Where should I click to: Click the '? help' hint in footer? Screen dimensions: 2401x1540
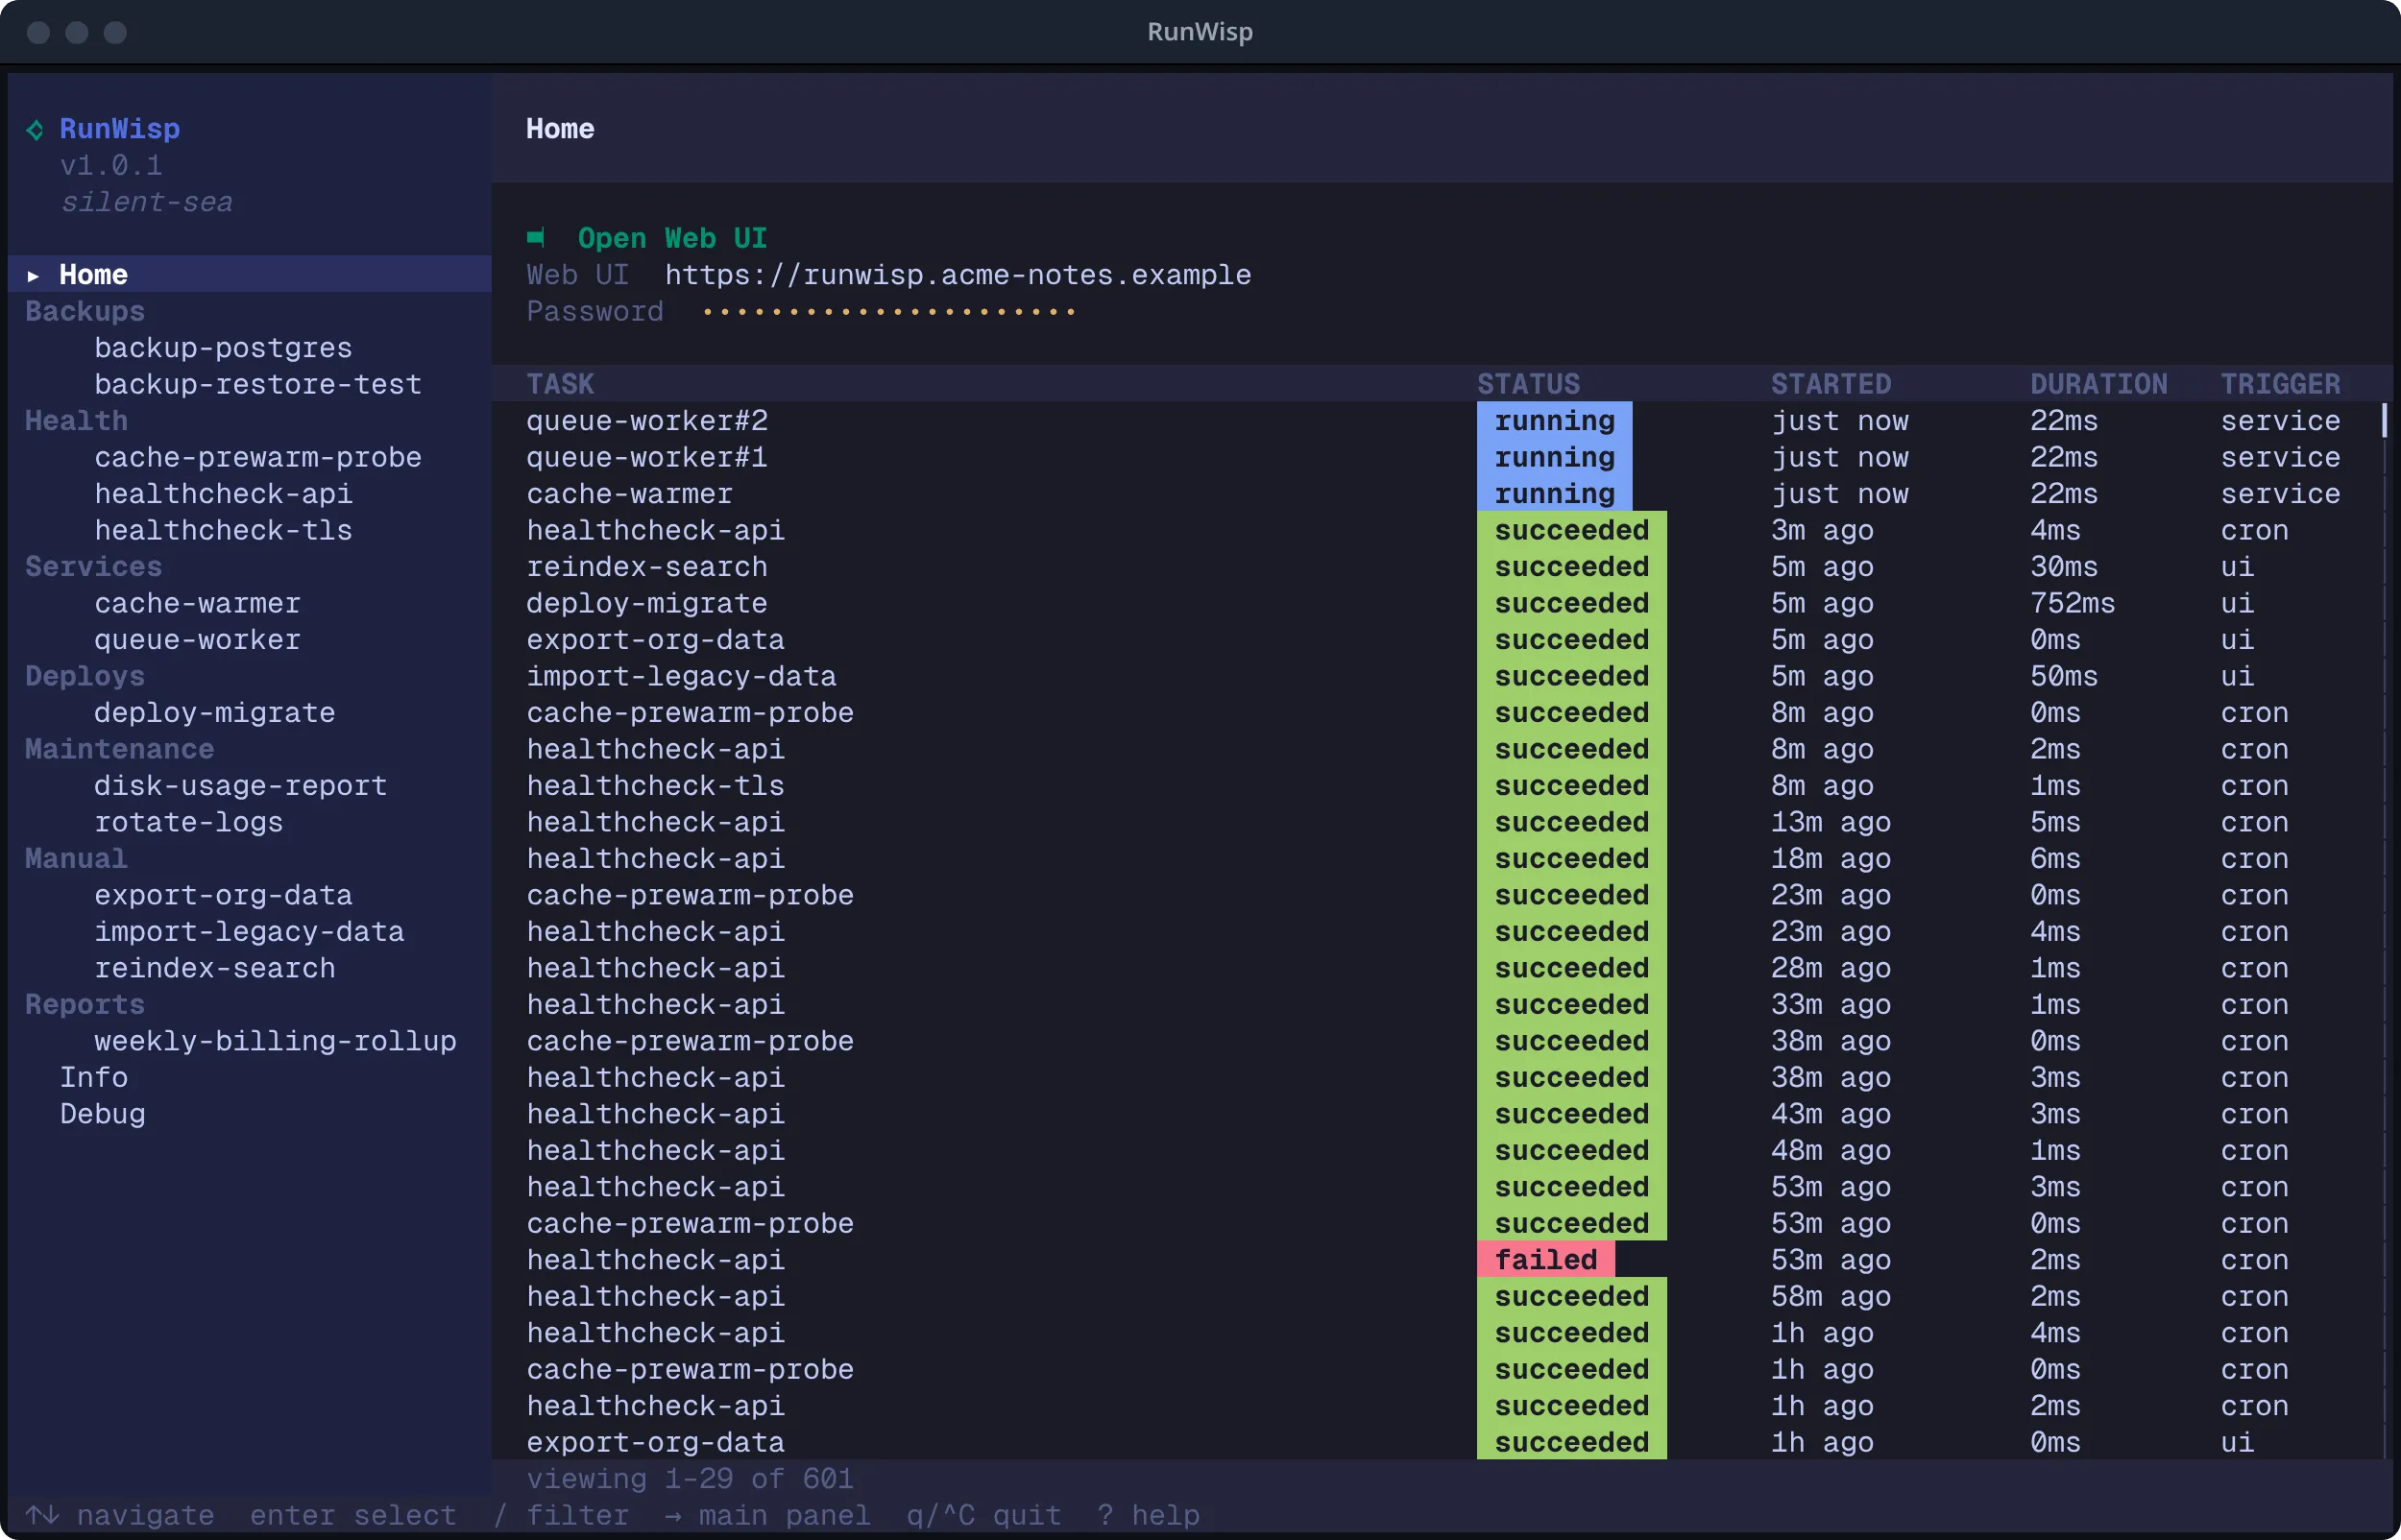pos(1148,1516)
